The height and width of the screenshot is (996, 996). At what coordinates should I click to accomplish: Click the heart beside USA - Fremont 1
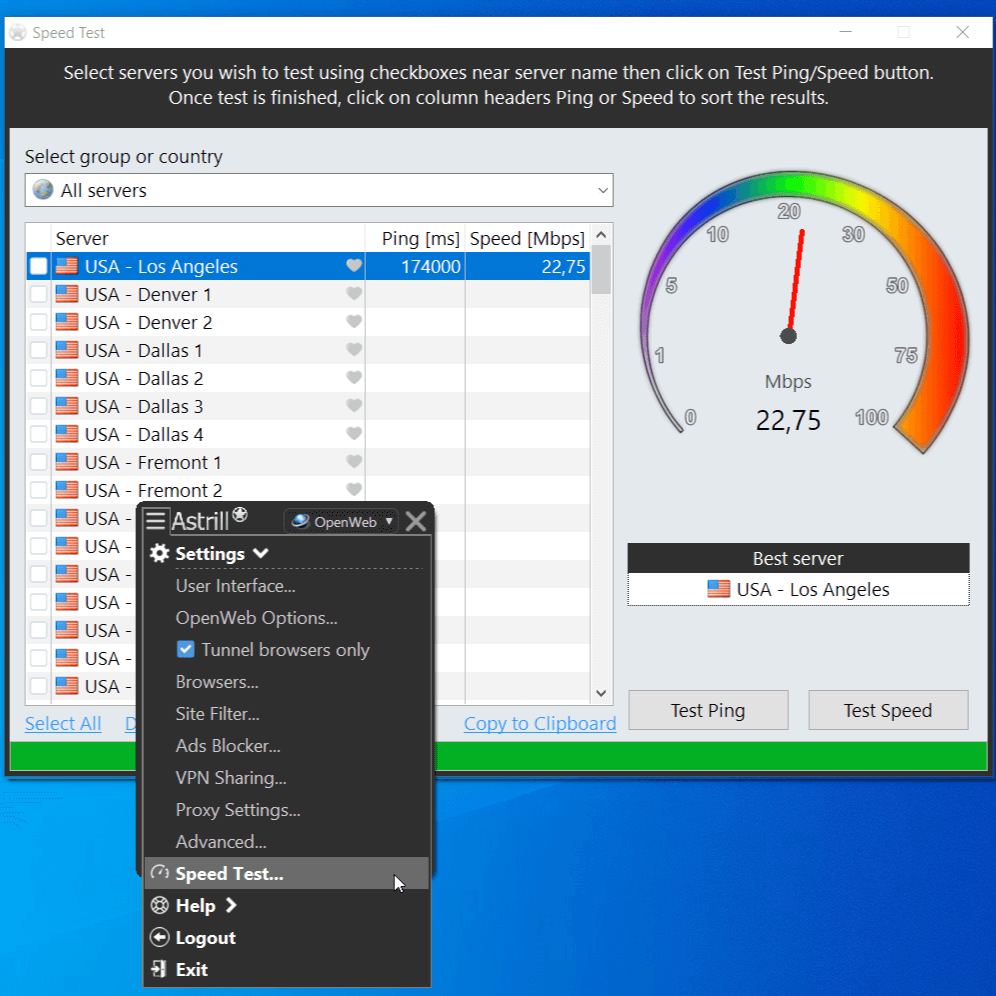tap(354, 461)
